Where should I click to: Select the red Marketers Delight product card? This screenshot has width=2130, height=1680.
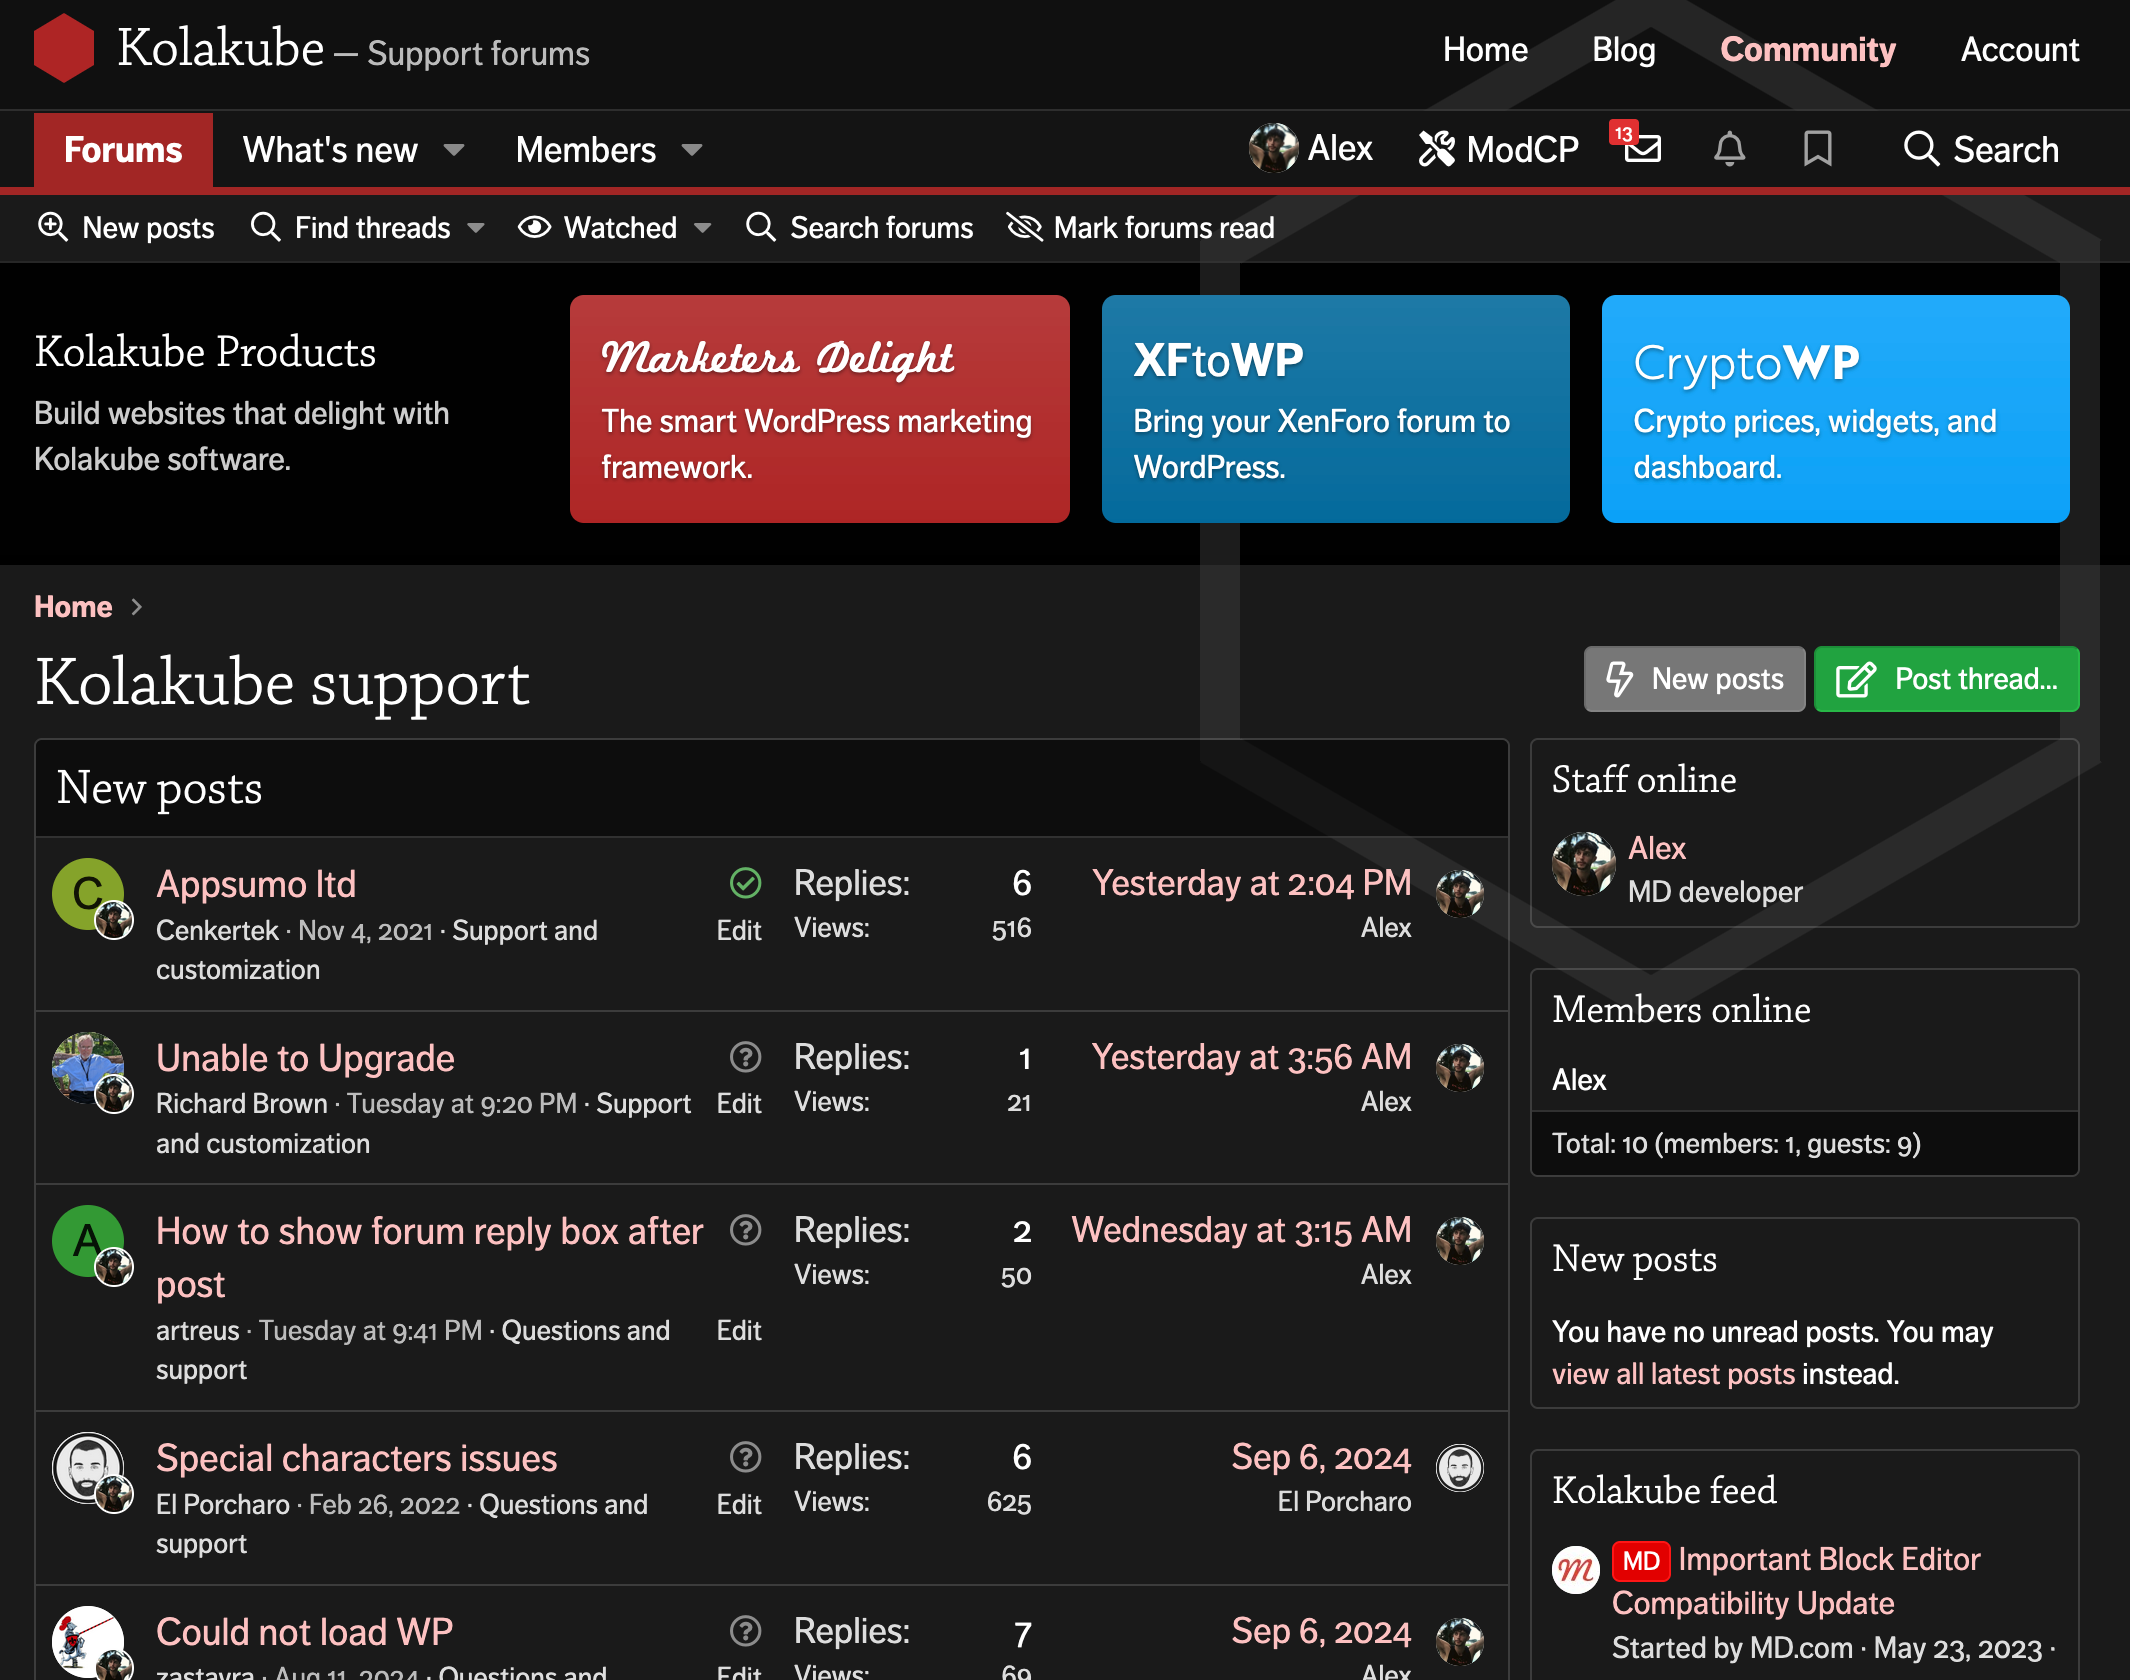tap(819, 408)
